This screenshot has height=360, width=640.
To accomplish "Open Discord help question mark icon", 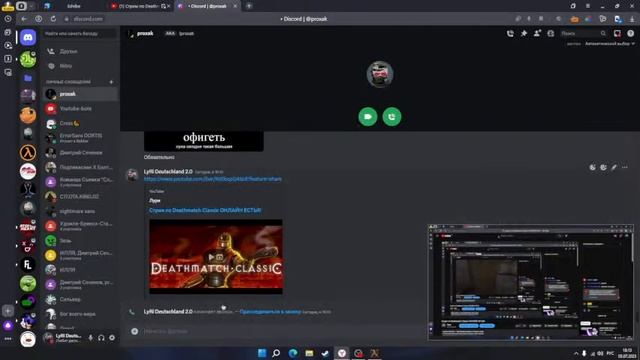I will click(x=631, y=33).
